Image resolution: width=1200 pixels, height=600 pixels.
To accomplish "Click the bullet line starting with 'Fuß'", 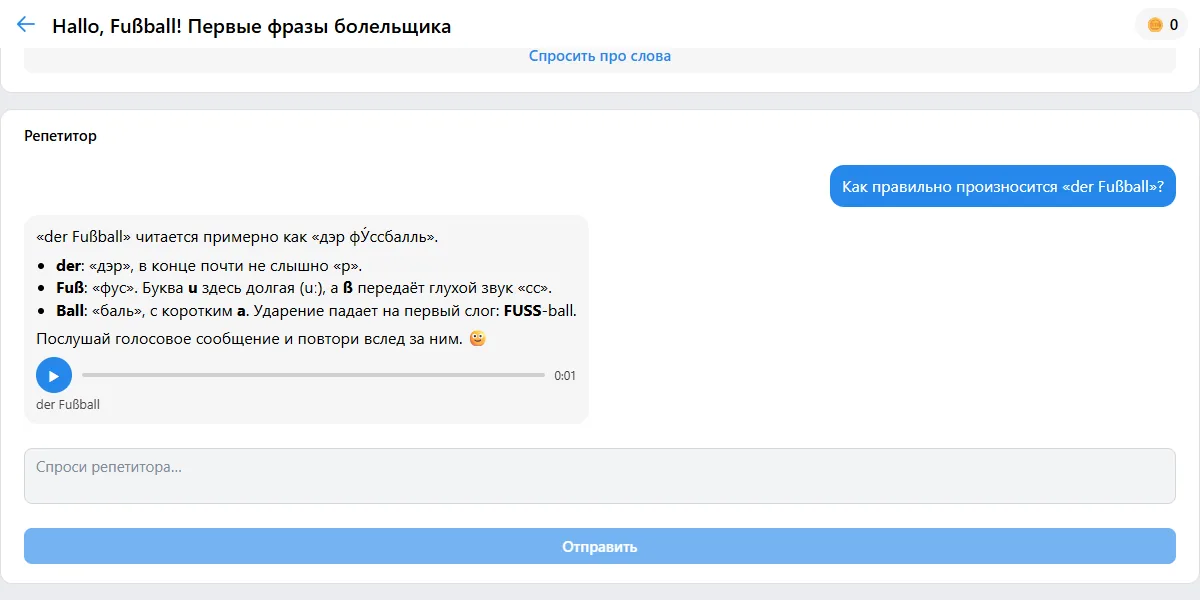I will point(304,288).
